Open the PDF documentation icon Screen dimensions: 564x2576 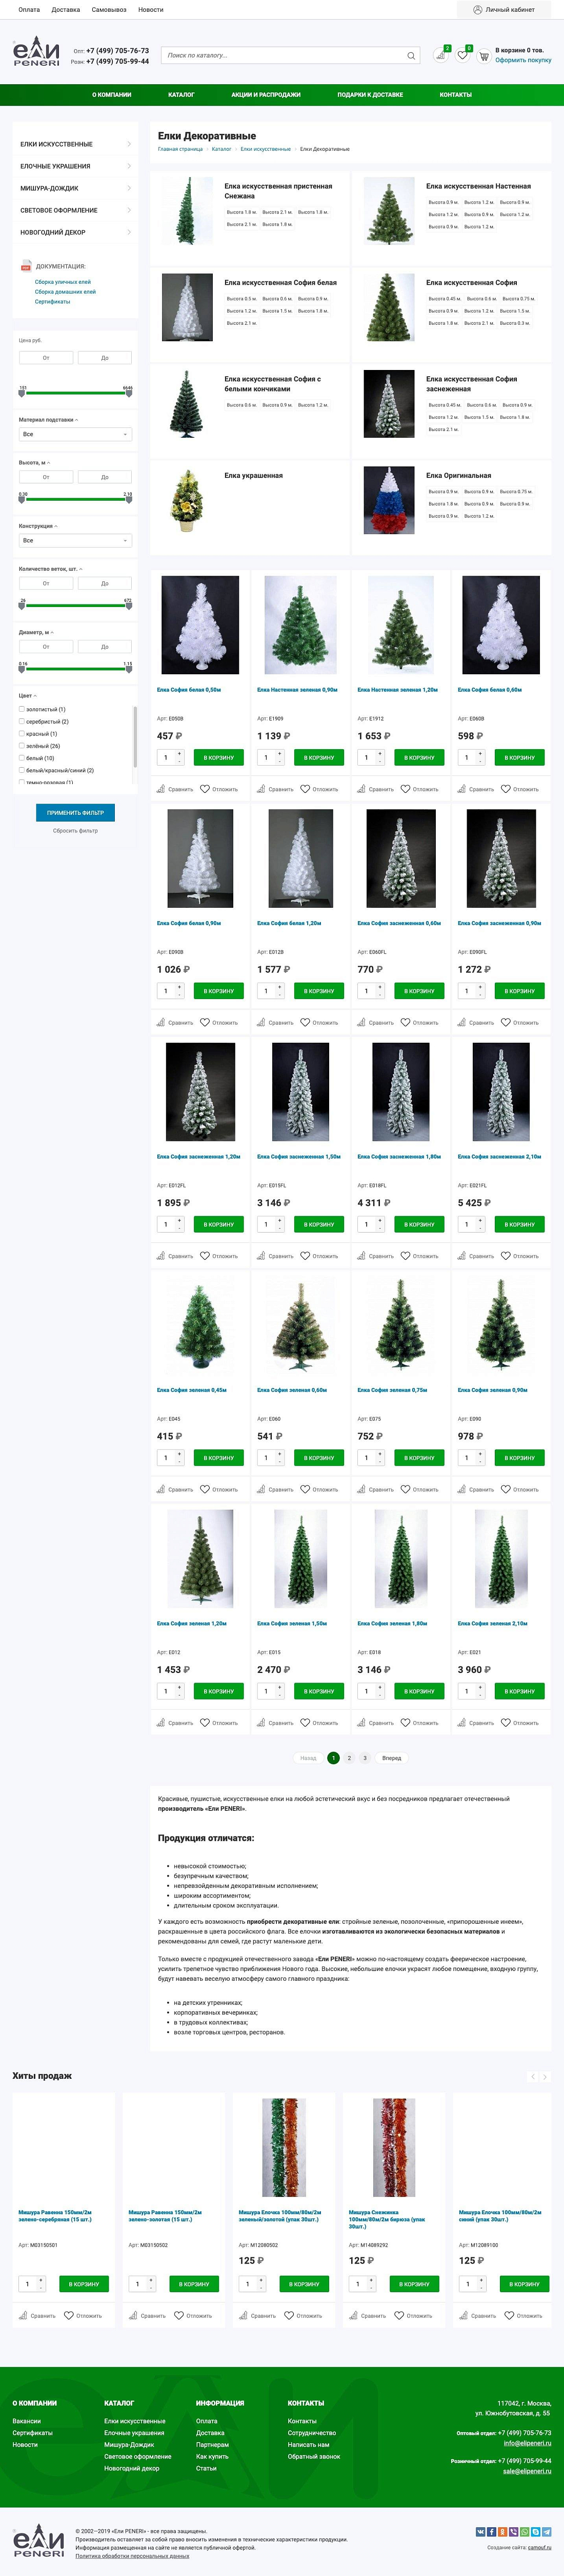tap(26, 266)
